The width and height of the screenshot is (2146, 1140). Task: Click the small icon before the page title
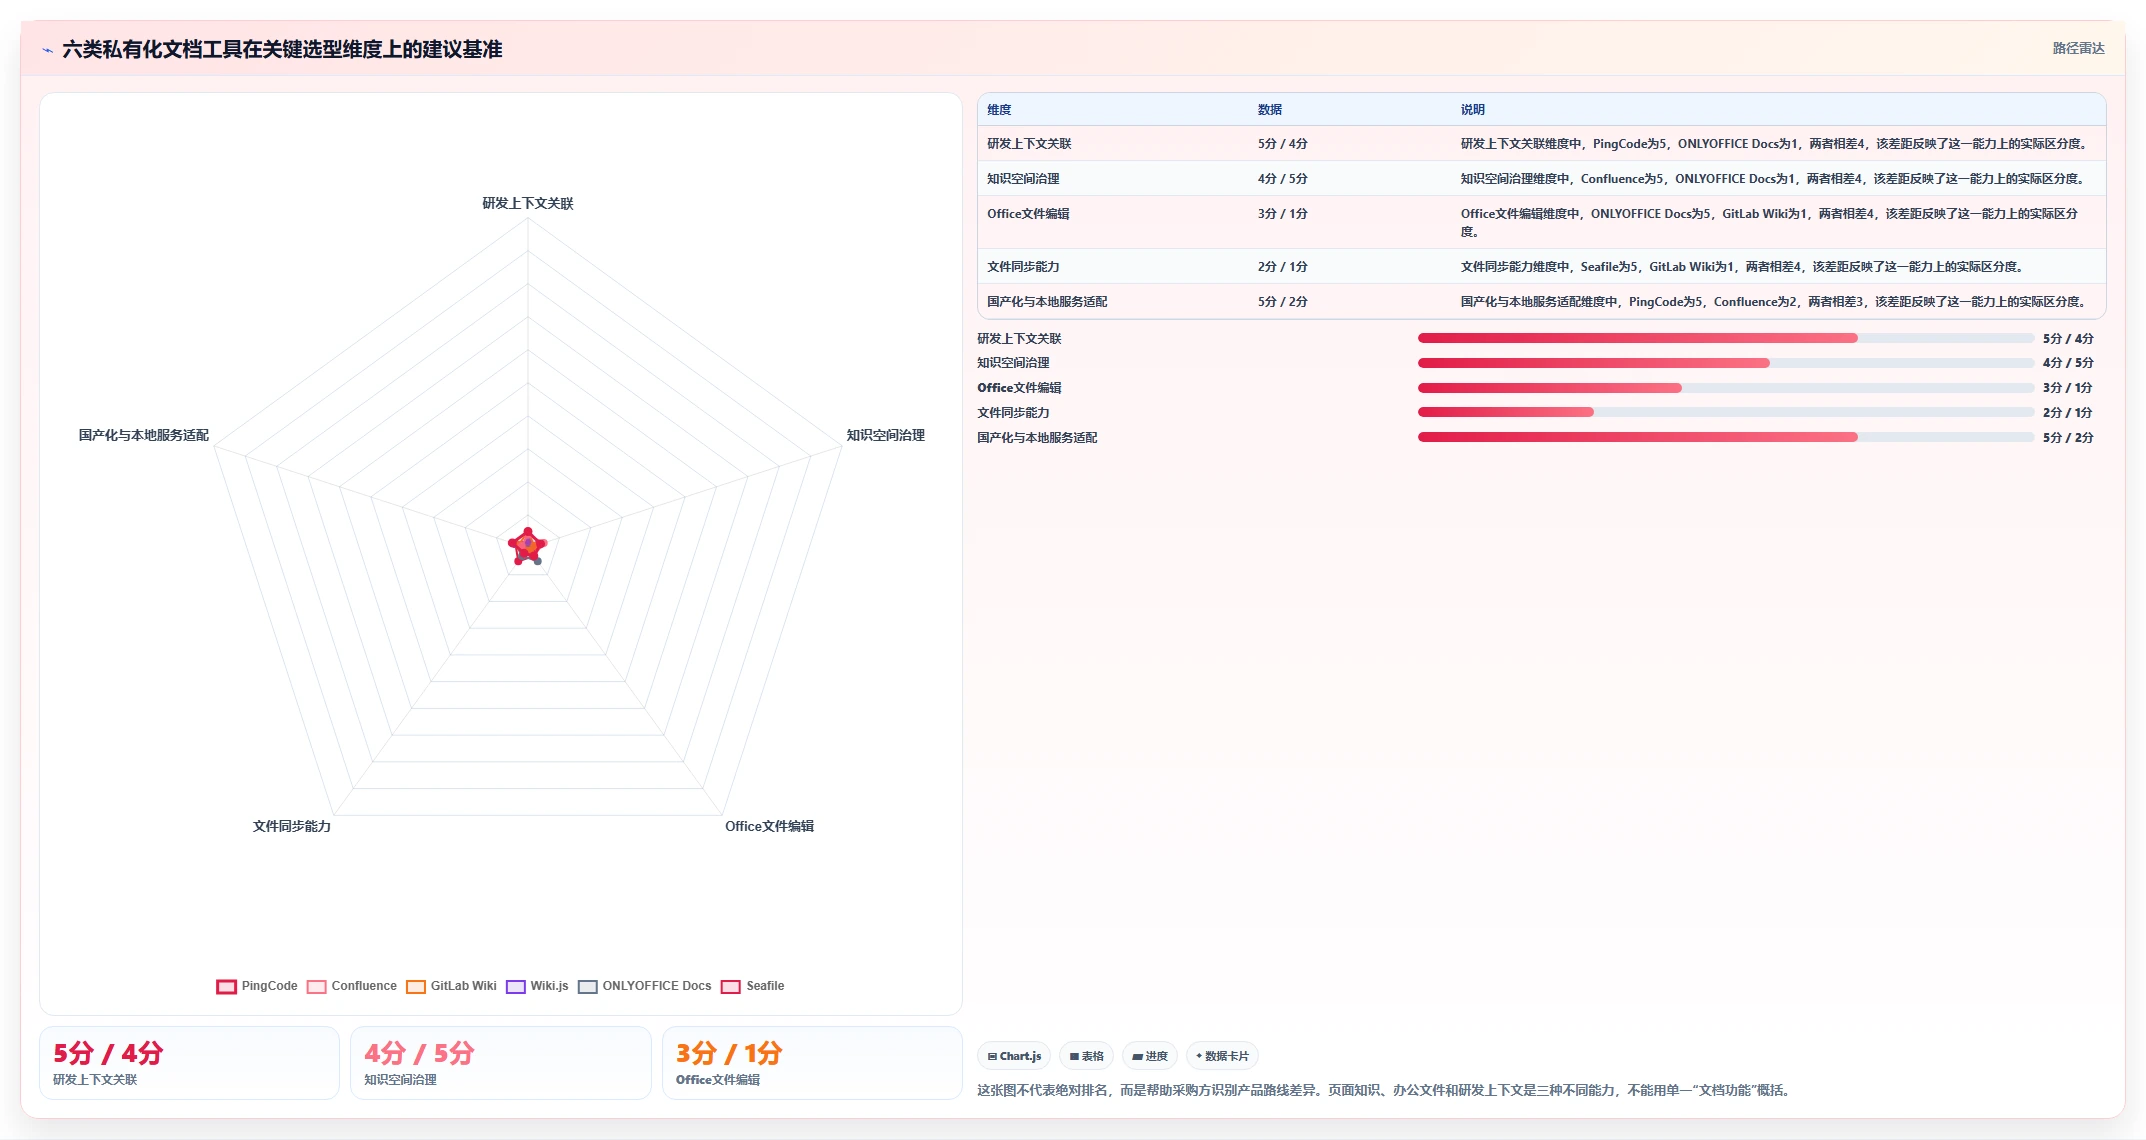pyautogui.click(x=47, y=49)
